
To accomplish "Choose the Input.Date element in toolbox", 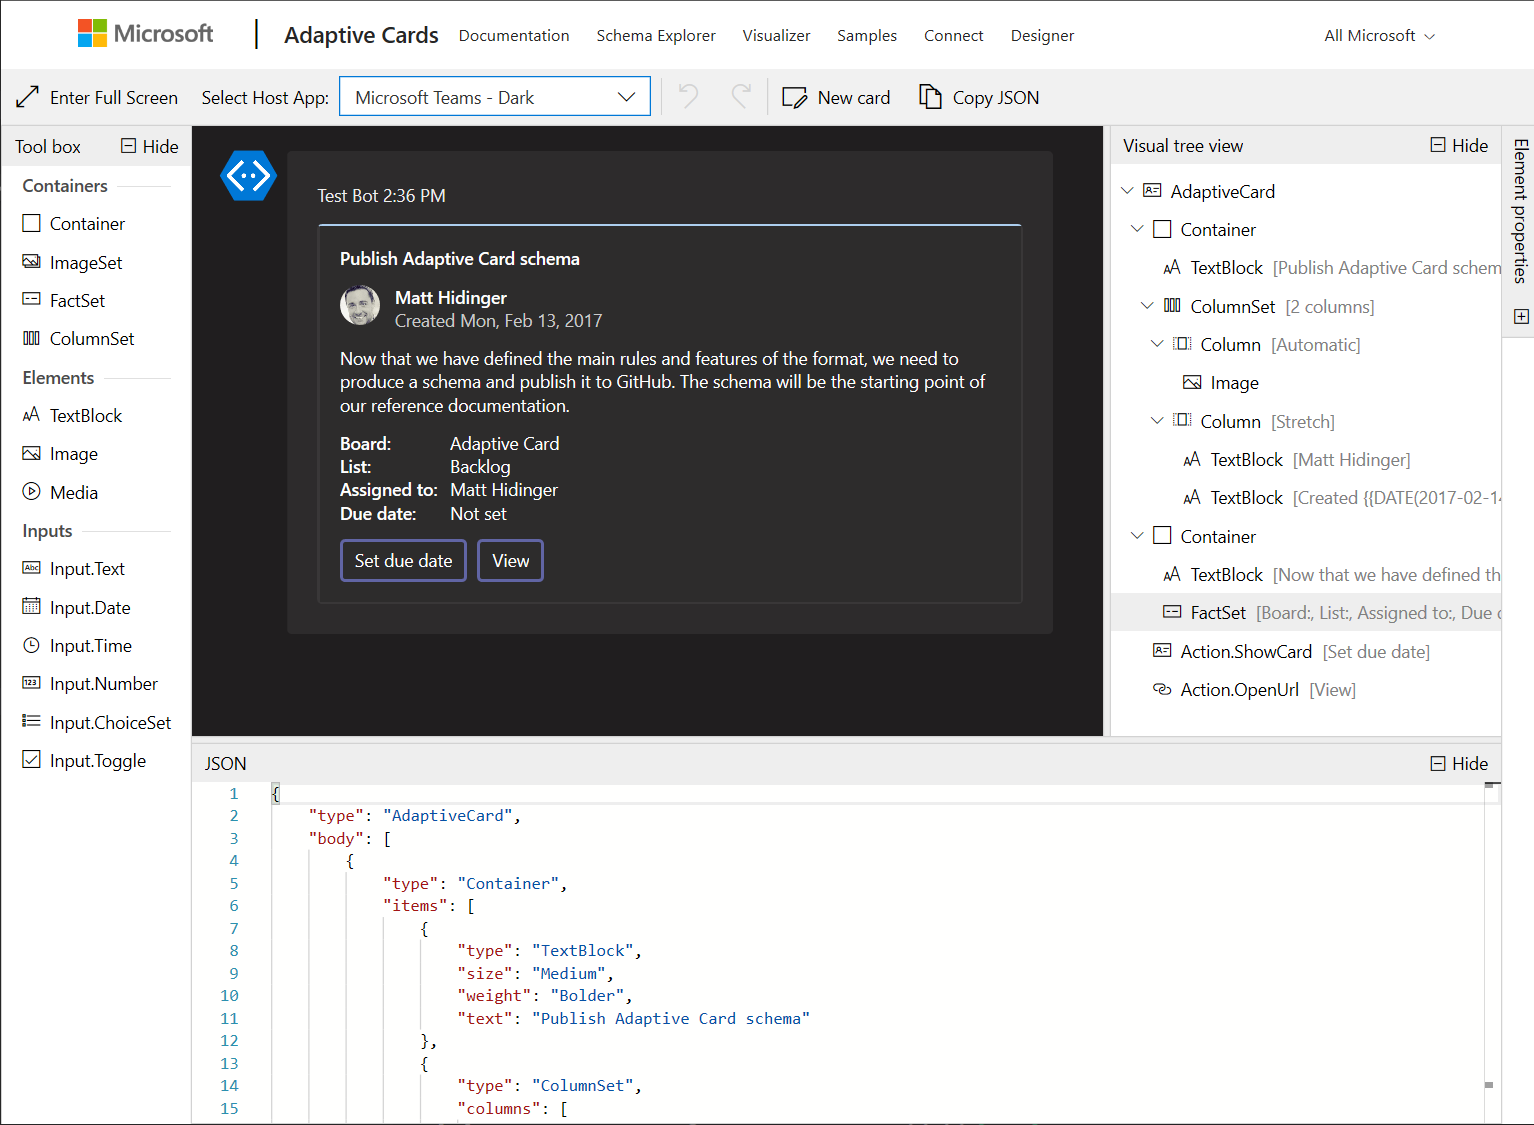I will [89, 607].
